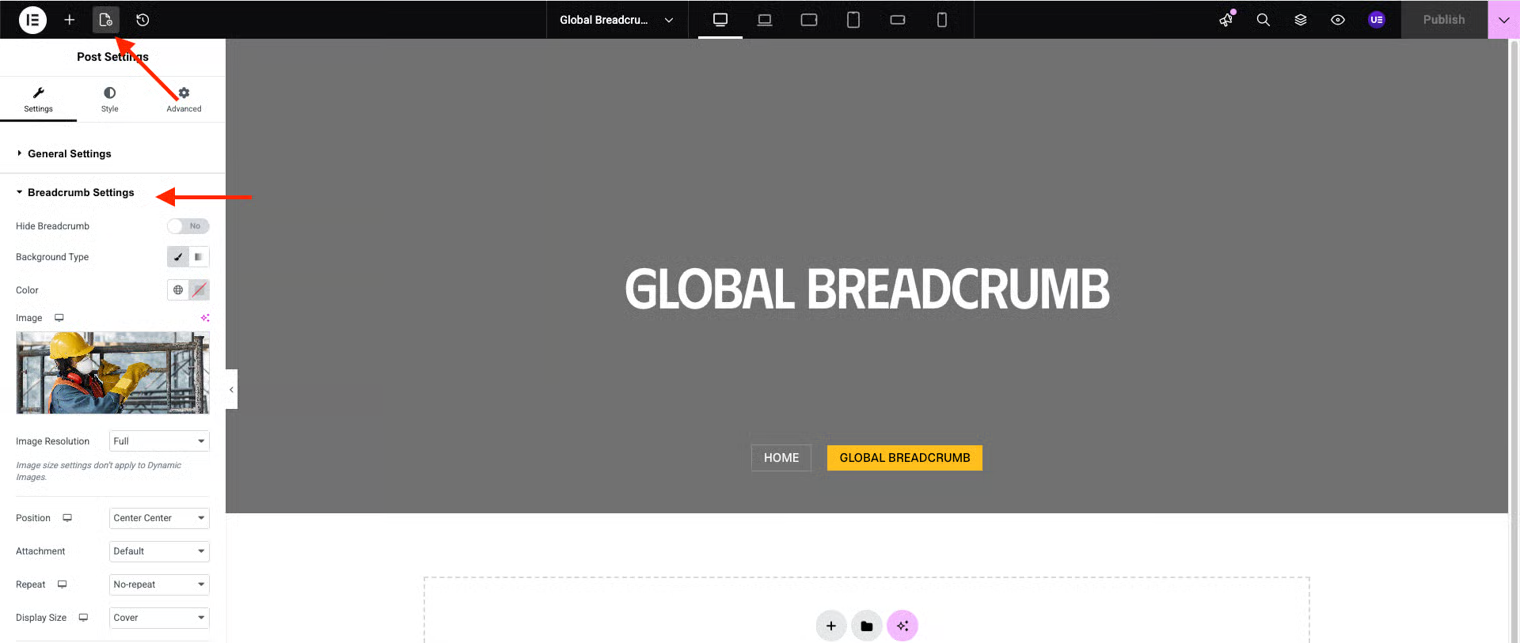Open the Color picker swatch
The image size is (1520, 643).
[x=199, y=290]
